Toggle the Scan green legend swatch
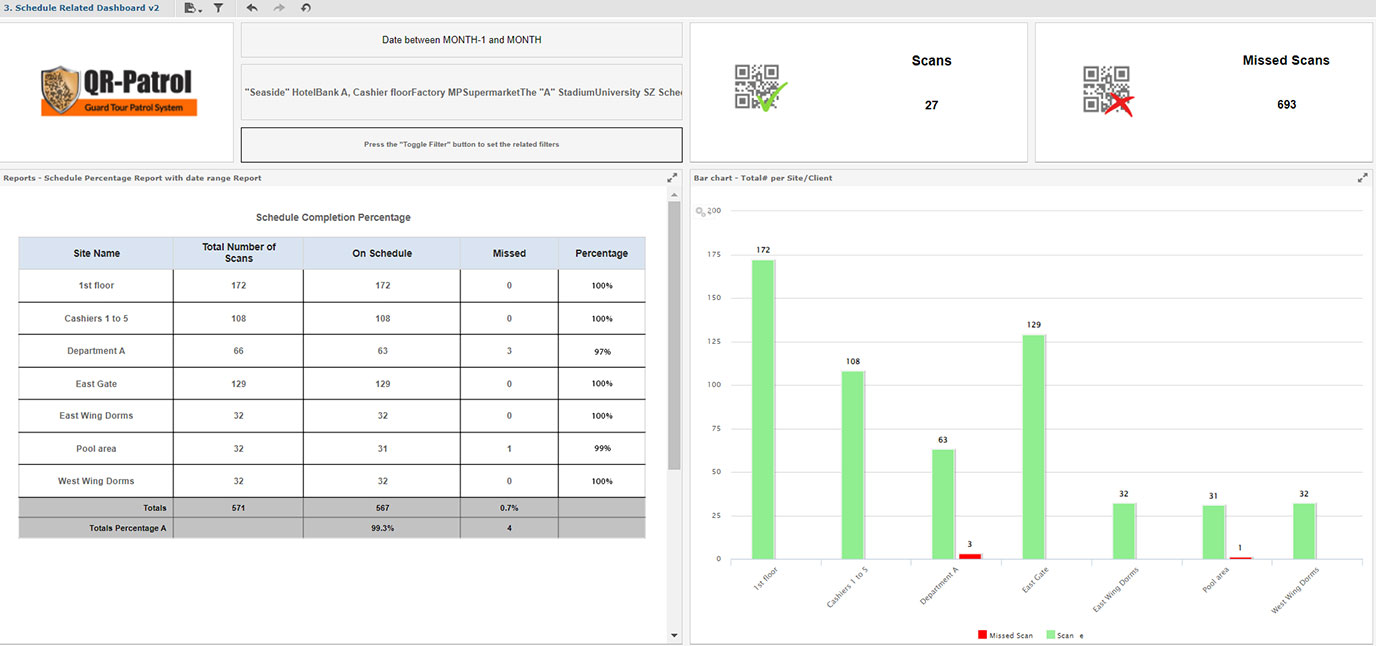The height and width of the screenshot is (646, 1376). (1050, 635)
